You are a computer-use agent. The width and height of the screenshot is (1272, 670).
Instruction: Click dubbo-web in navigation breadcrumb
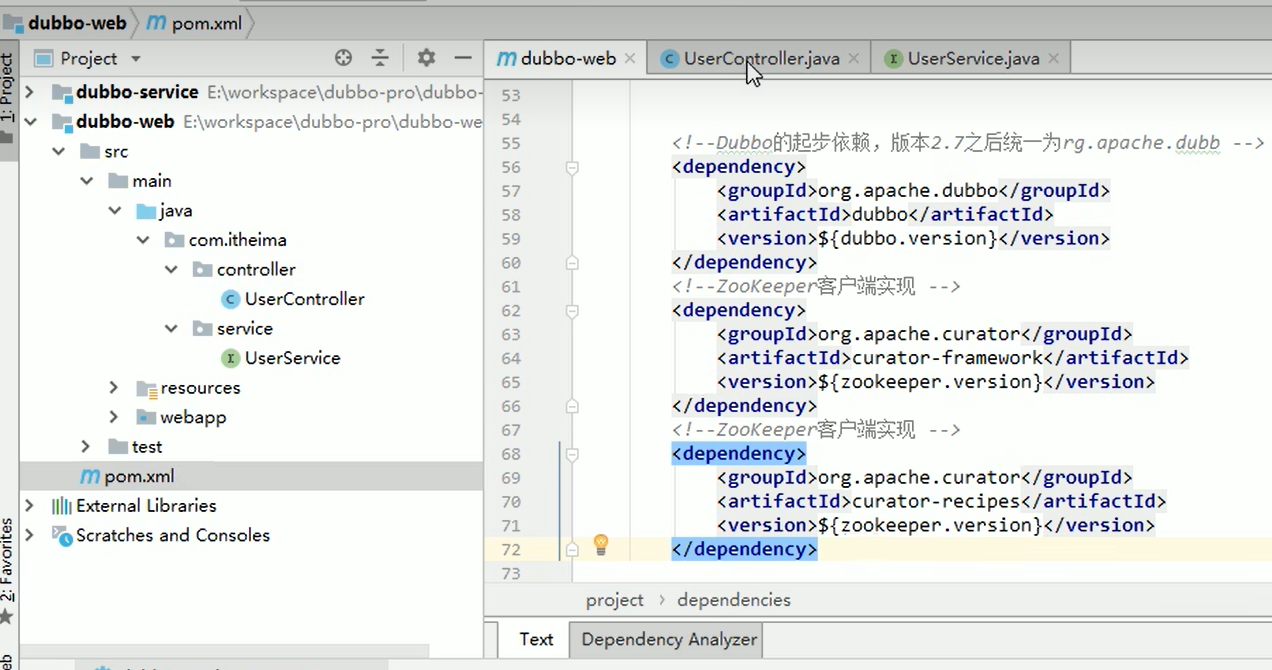77,23
